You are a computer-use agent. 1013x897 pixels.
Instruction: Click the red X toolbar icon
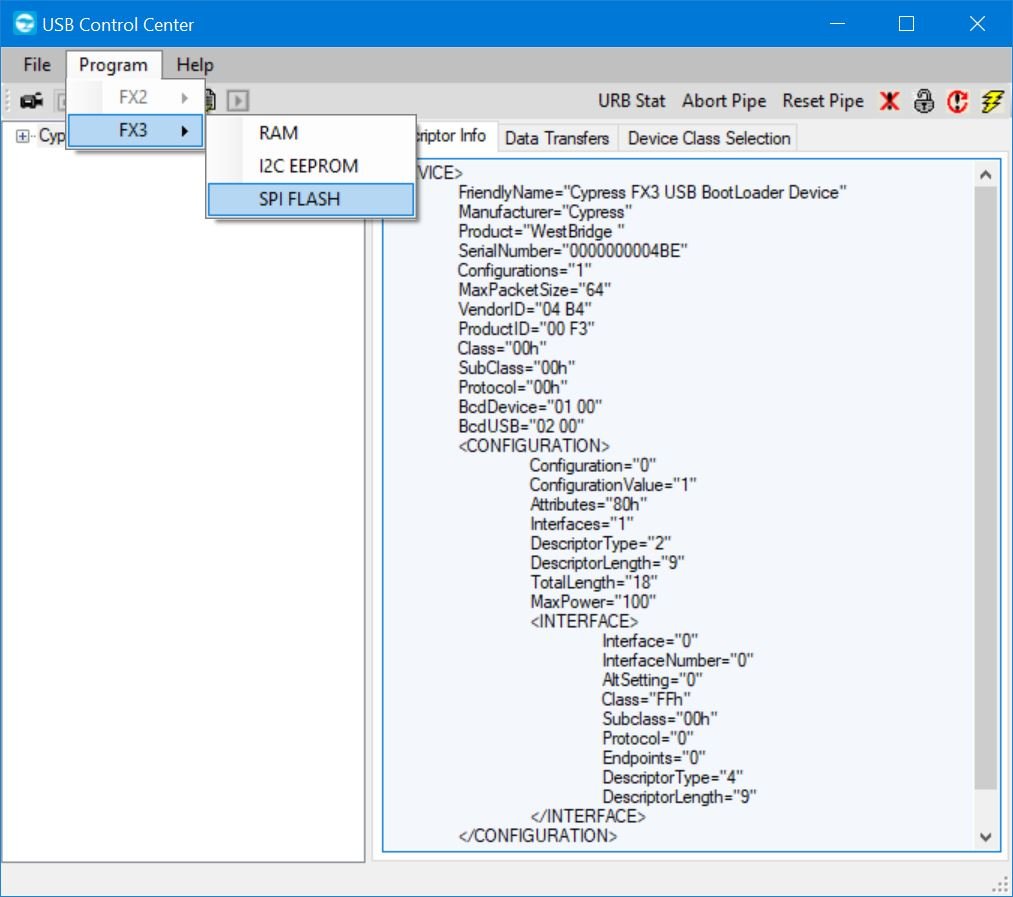coord(890,101)
